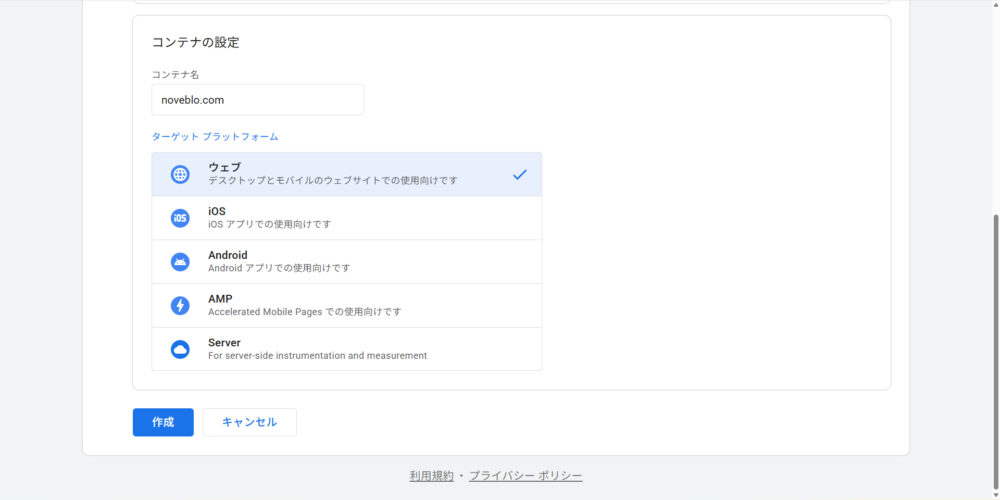Click the コンテナの設定 section heading
This screenshot has width=1000, height=500.
click(195, 42)
